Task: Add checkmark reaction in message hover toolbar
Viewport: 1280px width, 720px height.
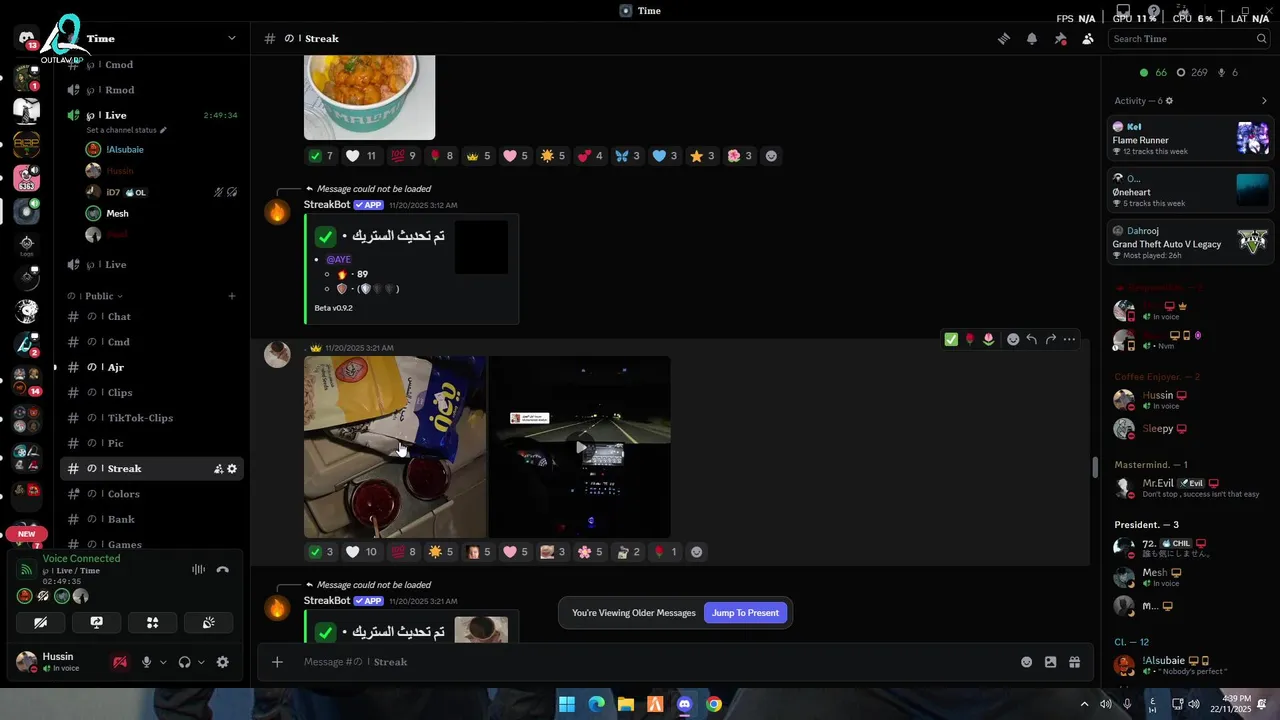Action: tap(951, 340)
